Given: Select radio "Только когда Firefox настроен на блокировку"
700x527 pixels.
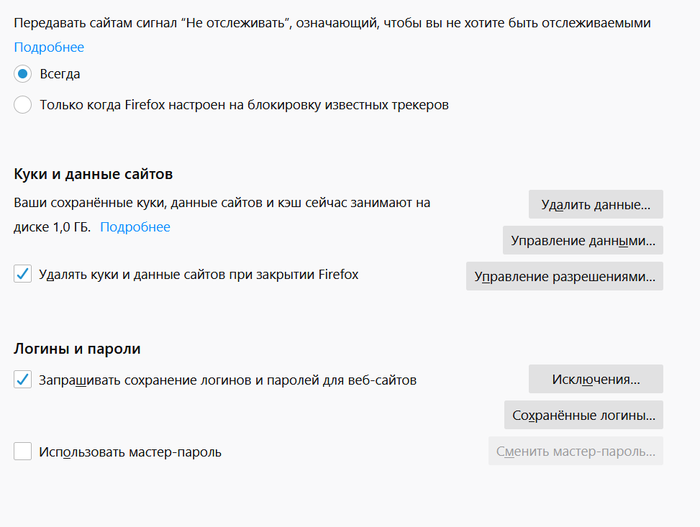Looking at the screenshot, I should coord(23,105).
